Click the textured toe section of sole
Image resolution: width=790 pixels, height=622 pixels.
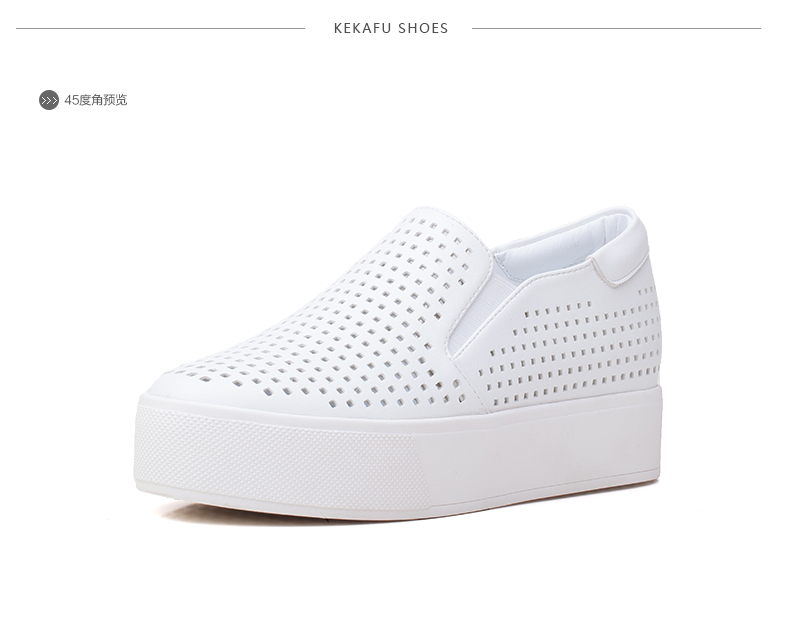[x=282, y=458]
